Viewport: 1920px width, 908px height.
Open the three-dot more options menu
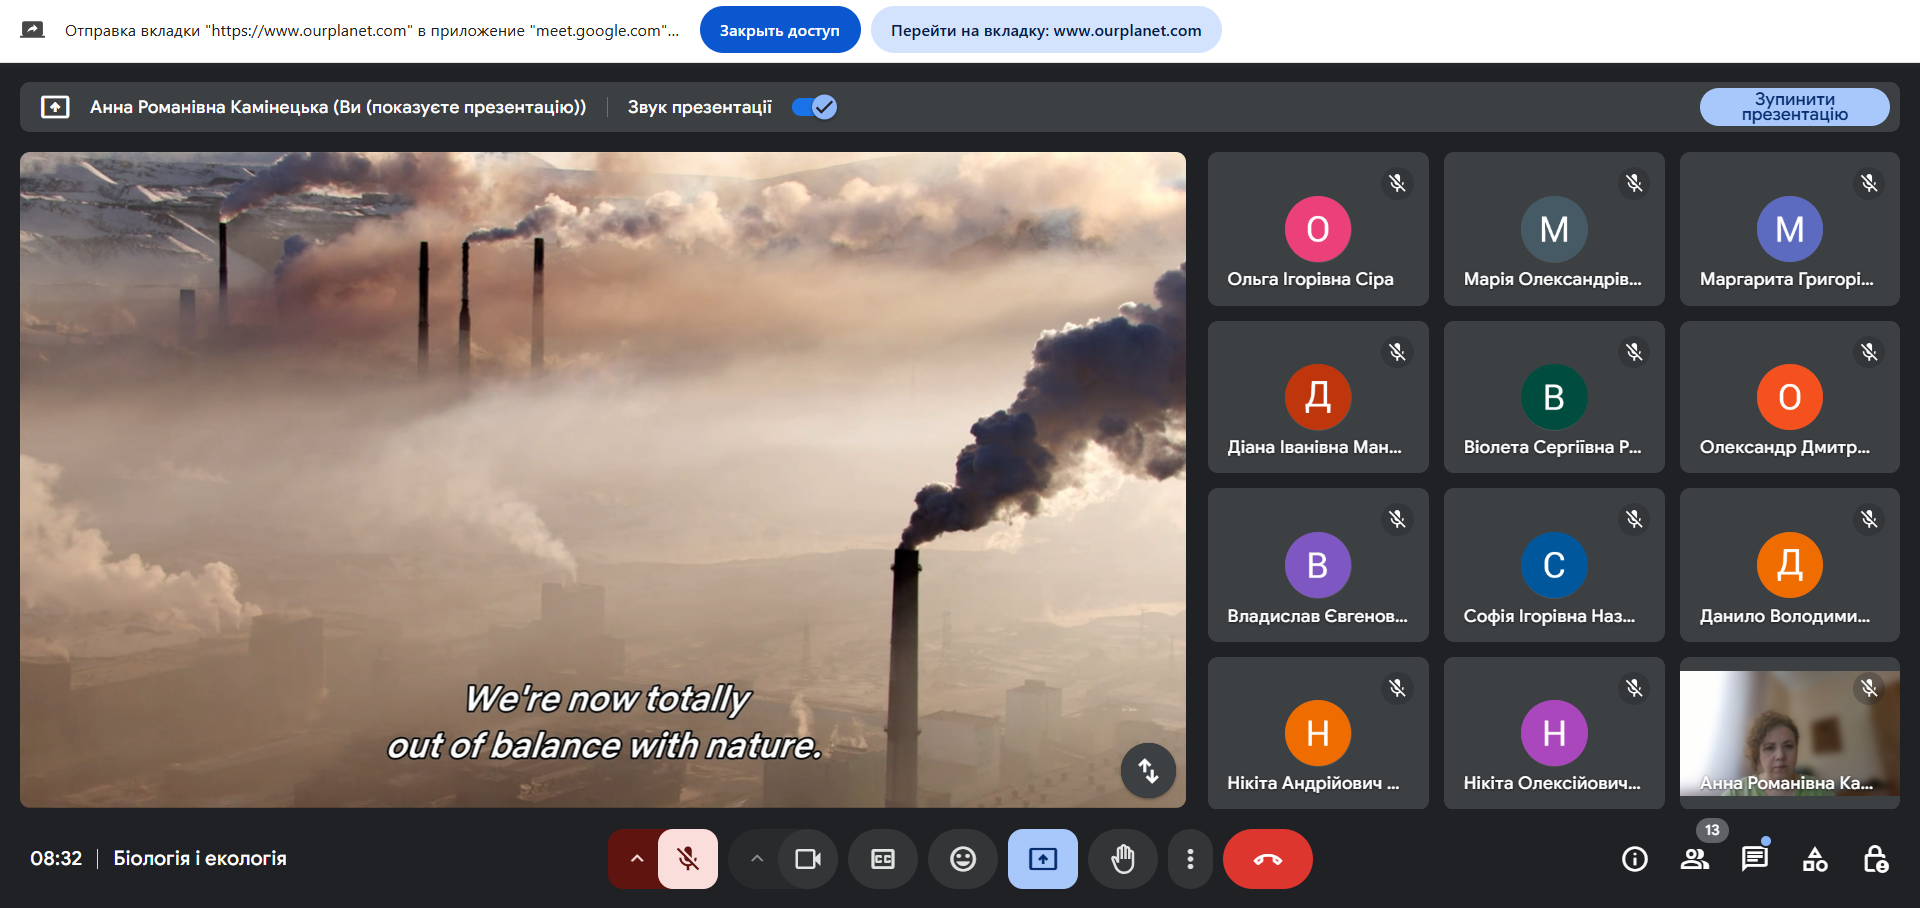1189,859
